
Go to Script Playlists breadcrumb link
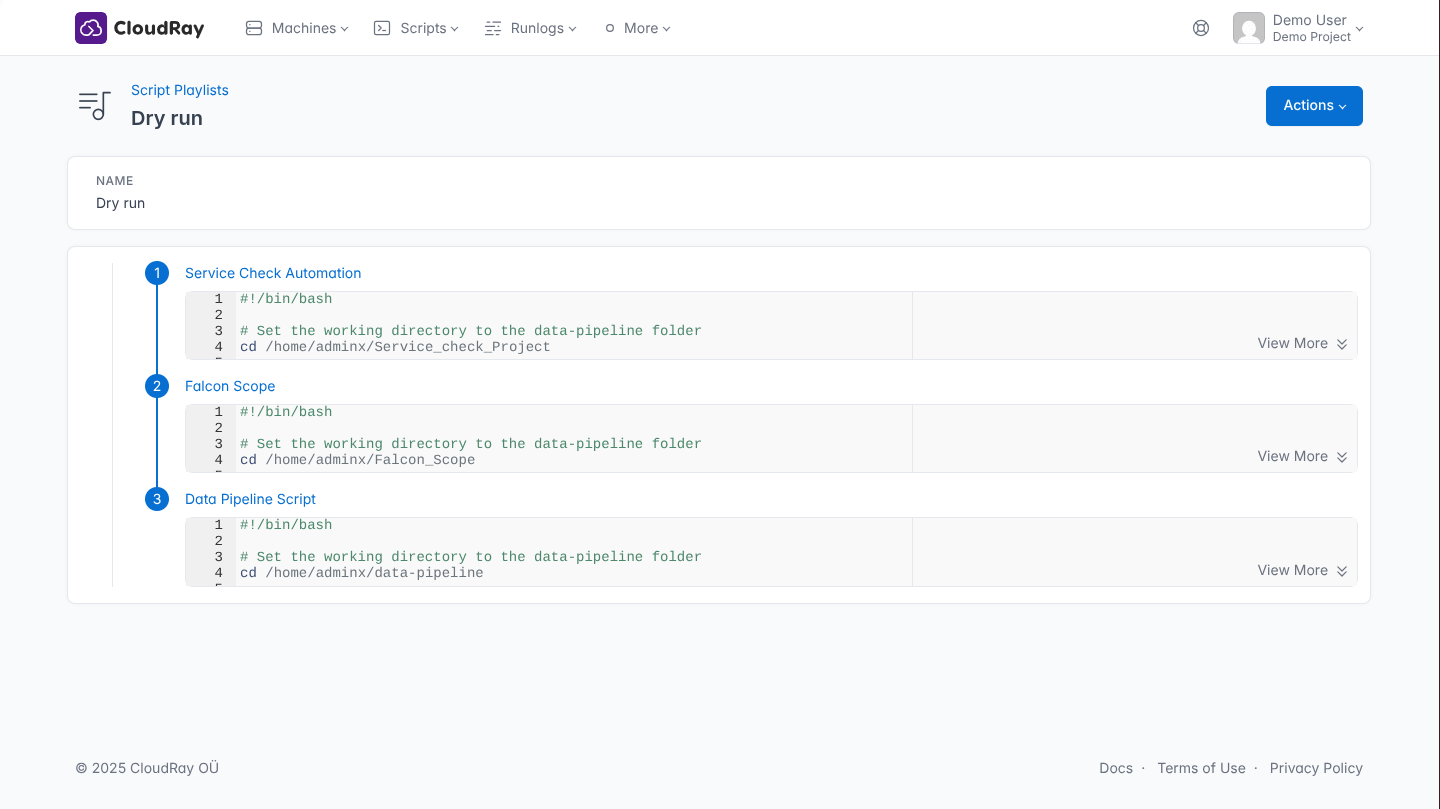[180, 90]
